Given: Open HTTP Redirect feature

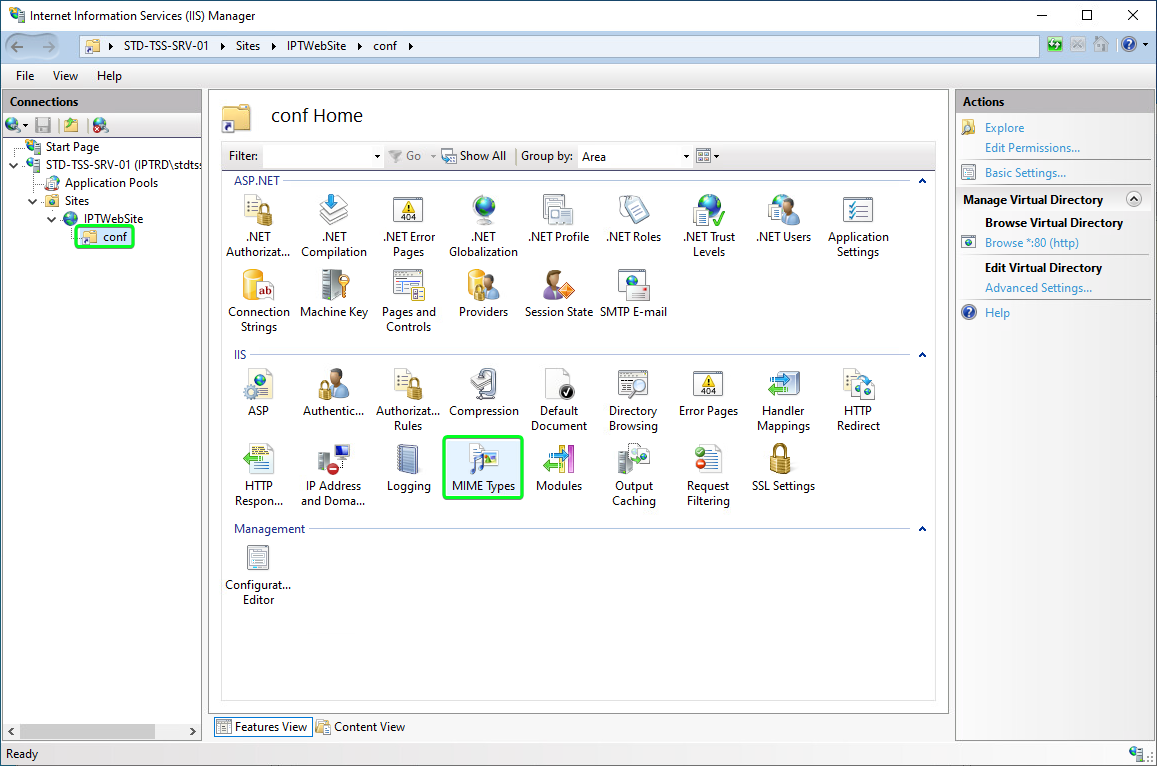Looking at the screenshot, I should [857, 401].
